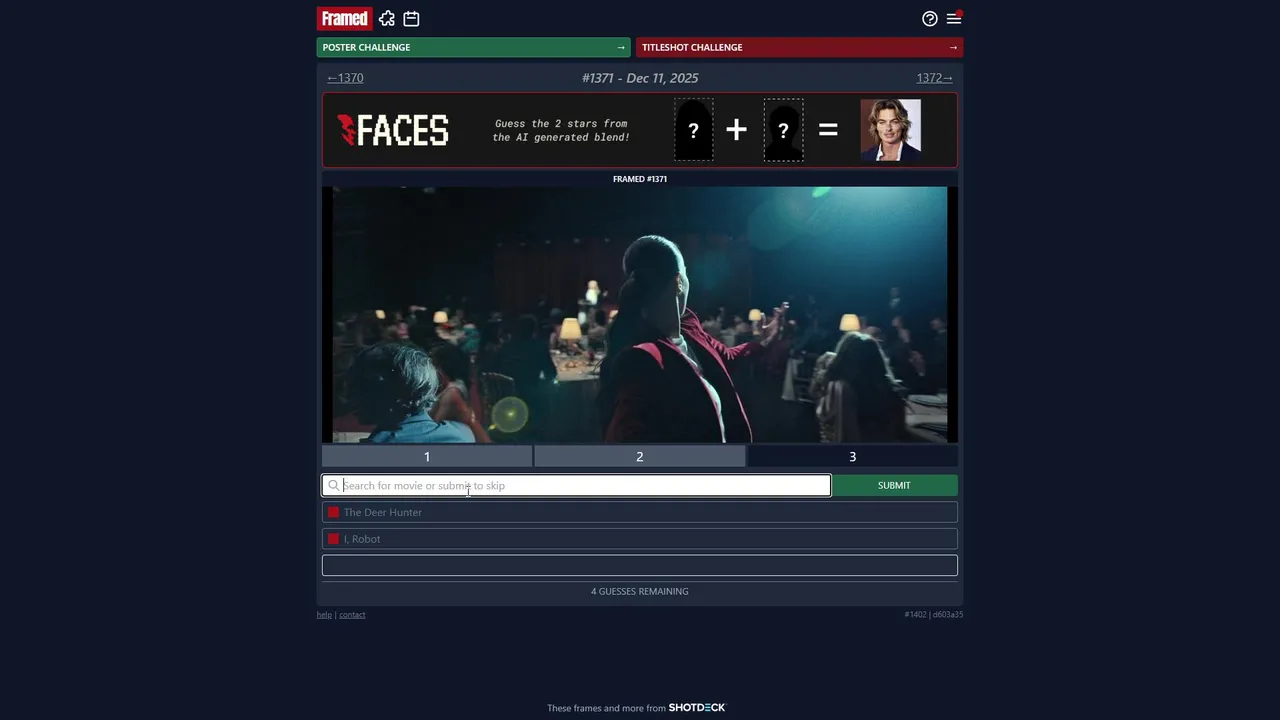Click the second mystery silhouette face
Screen dimensions: 1280x720
coord(783,130)
